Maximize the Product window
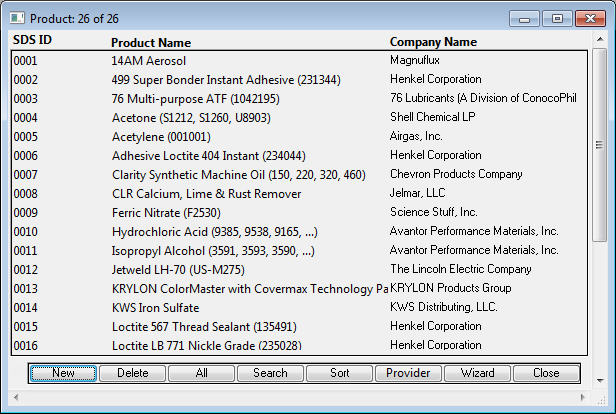Image resolution: width=616 pixels, height=414 pixels. tap(556, 18)
